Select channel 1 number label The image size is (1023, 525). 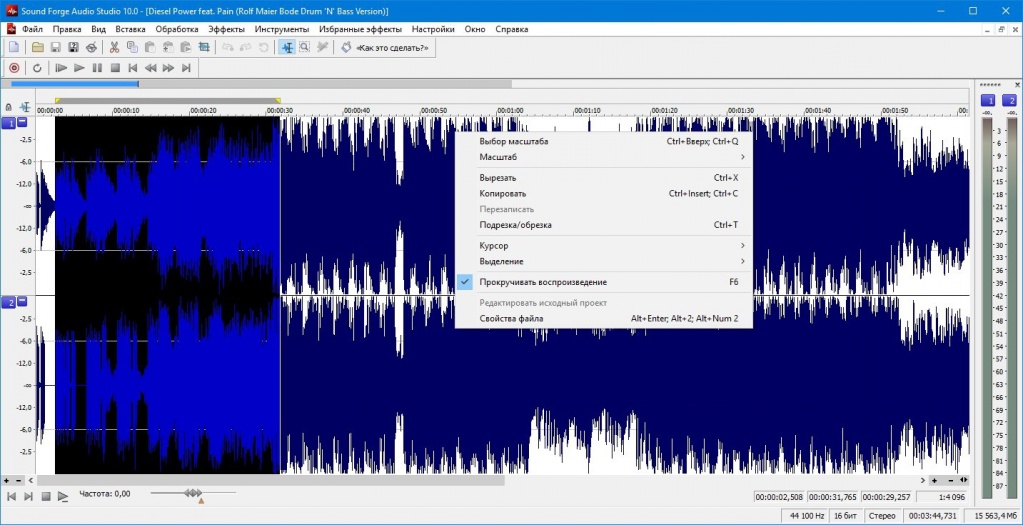pyautogui.click(x=9, y=123)
